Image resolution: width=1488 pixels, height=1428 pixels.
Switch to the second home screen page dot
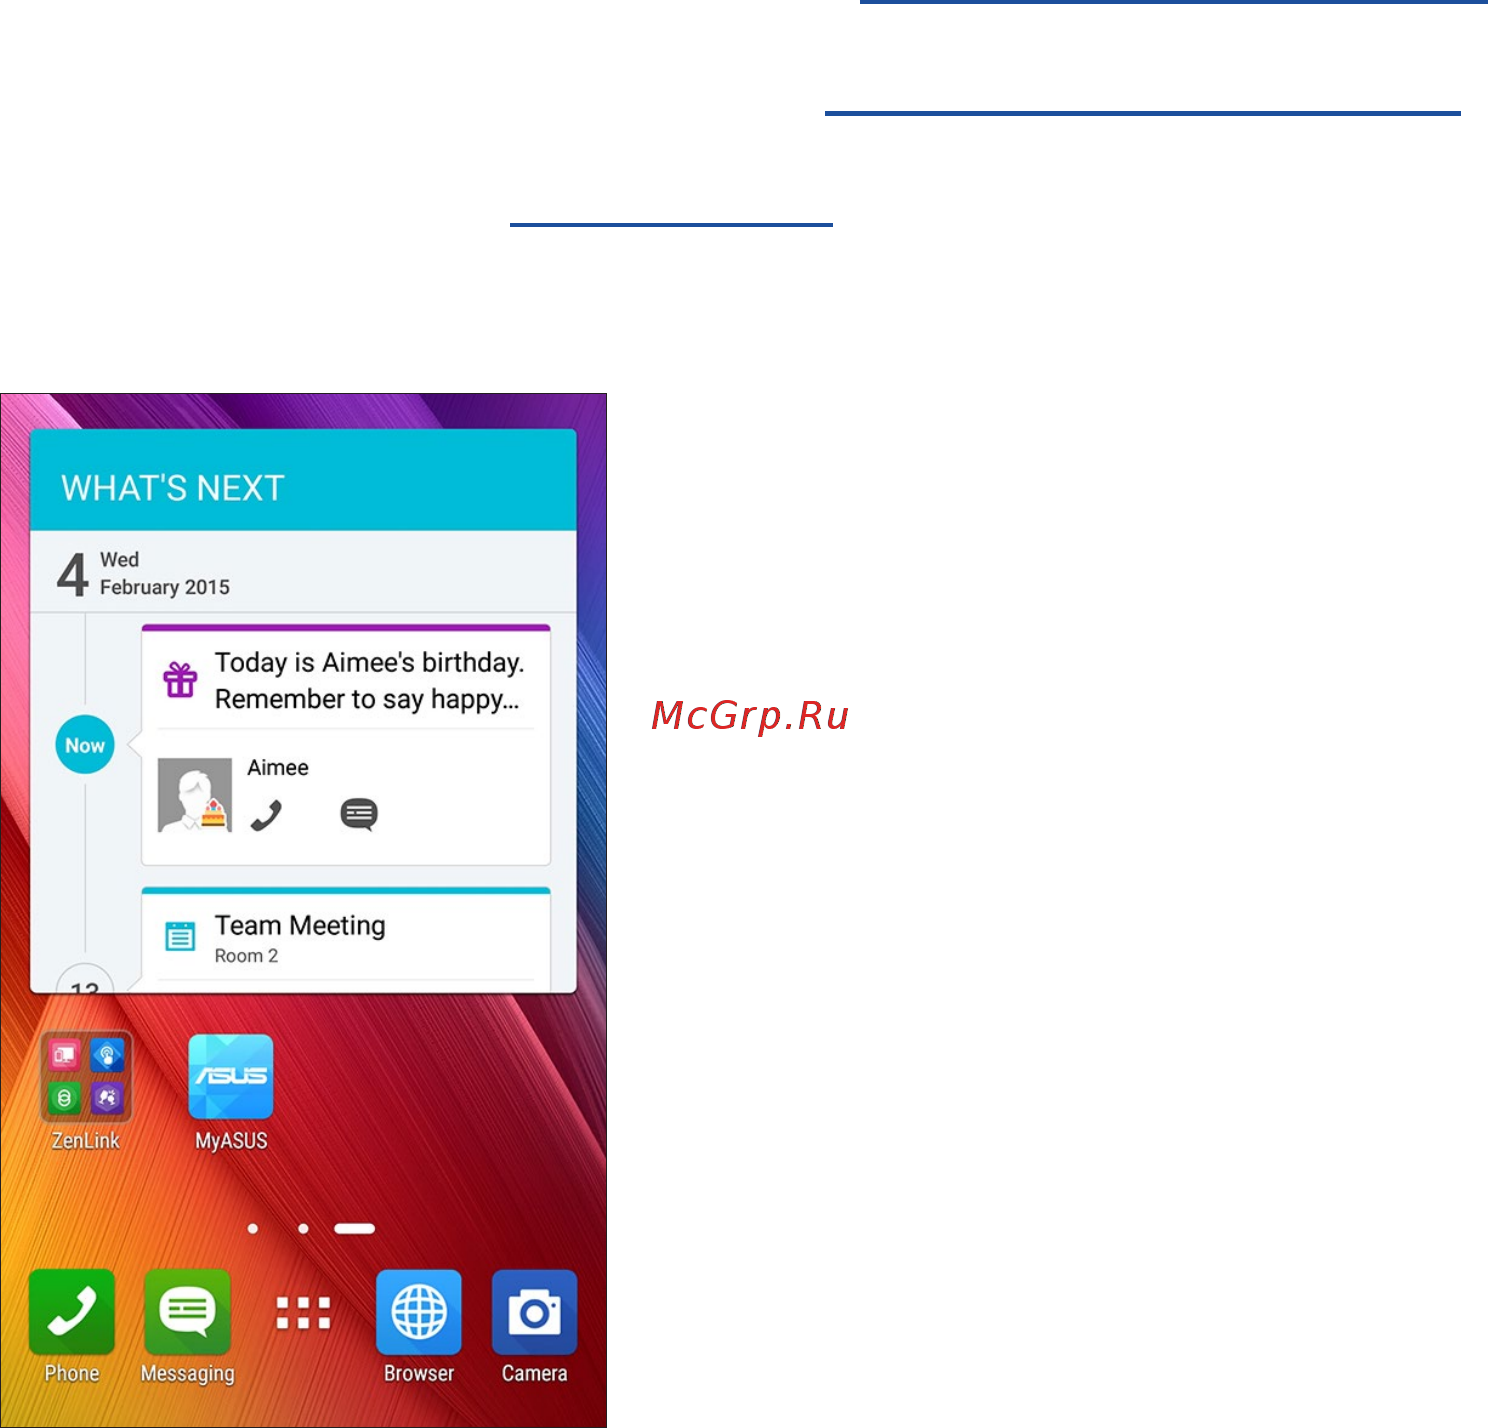[x=303, y=1229]
